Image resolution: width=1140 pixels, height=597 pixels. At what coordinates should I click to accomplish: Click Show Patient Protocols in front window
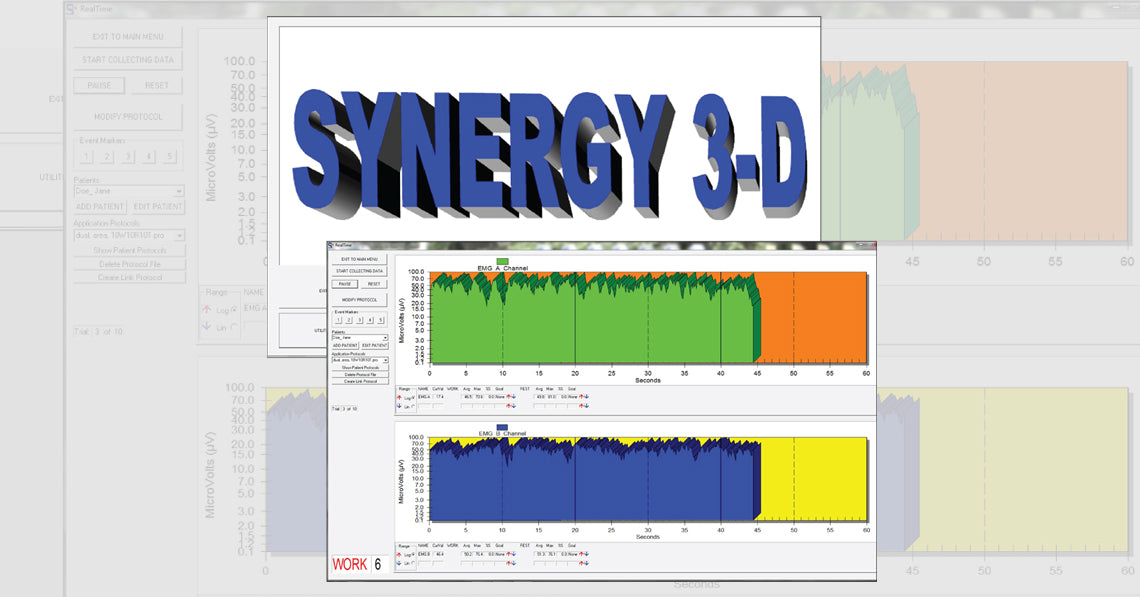pos(360,367)
